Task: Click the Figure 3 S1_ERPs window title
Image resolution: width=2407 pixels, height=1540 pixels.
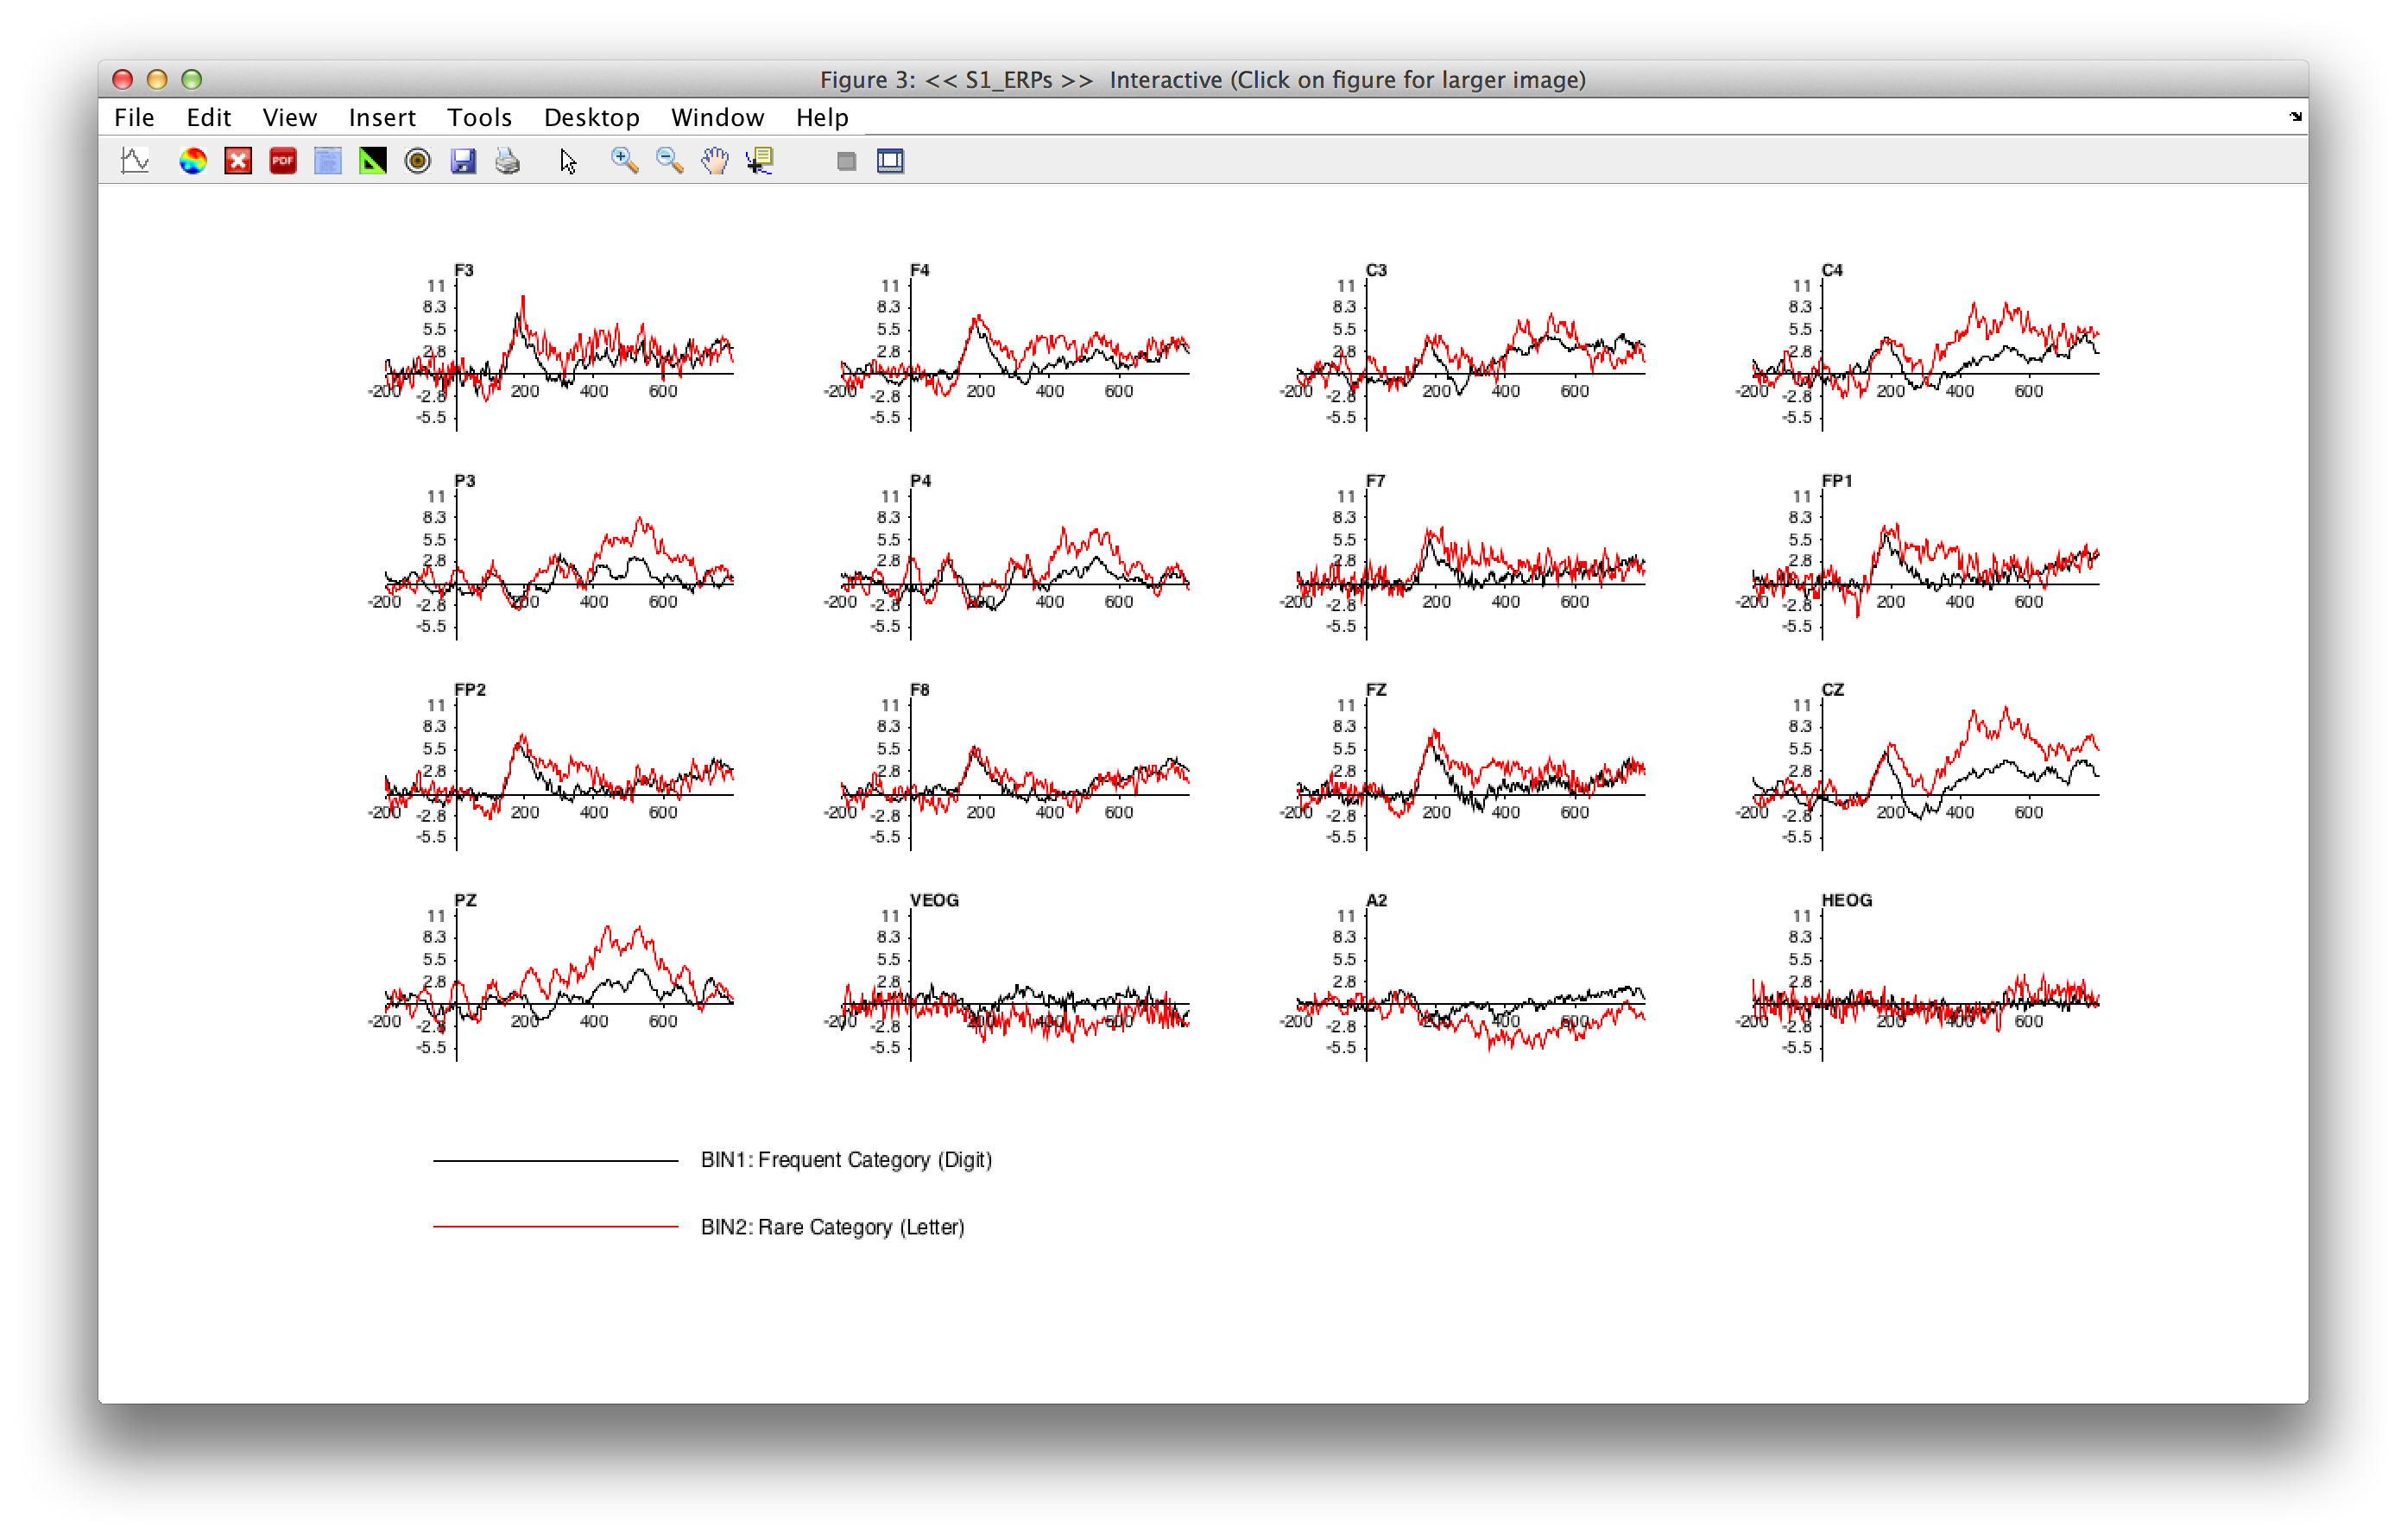Action: click(x=1203, y=80)
